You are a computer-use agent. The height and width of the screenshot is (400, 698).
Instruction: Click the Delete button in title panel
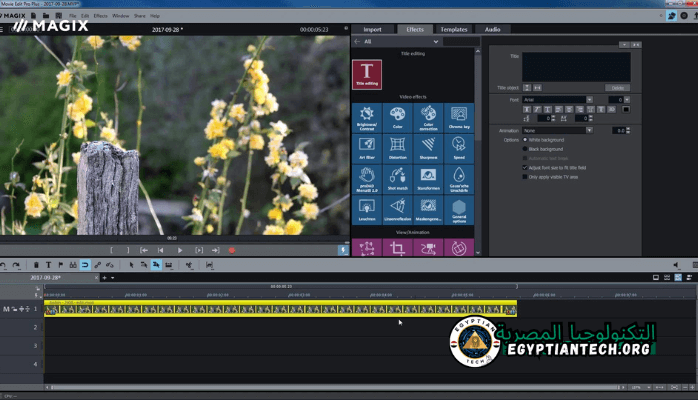(617, 88)
